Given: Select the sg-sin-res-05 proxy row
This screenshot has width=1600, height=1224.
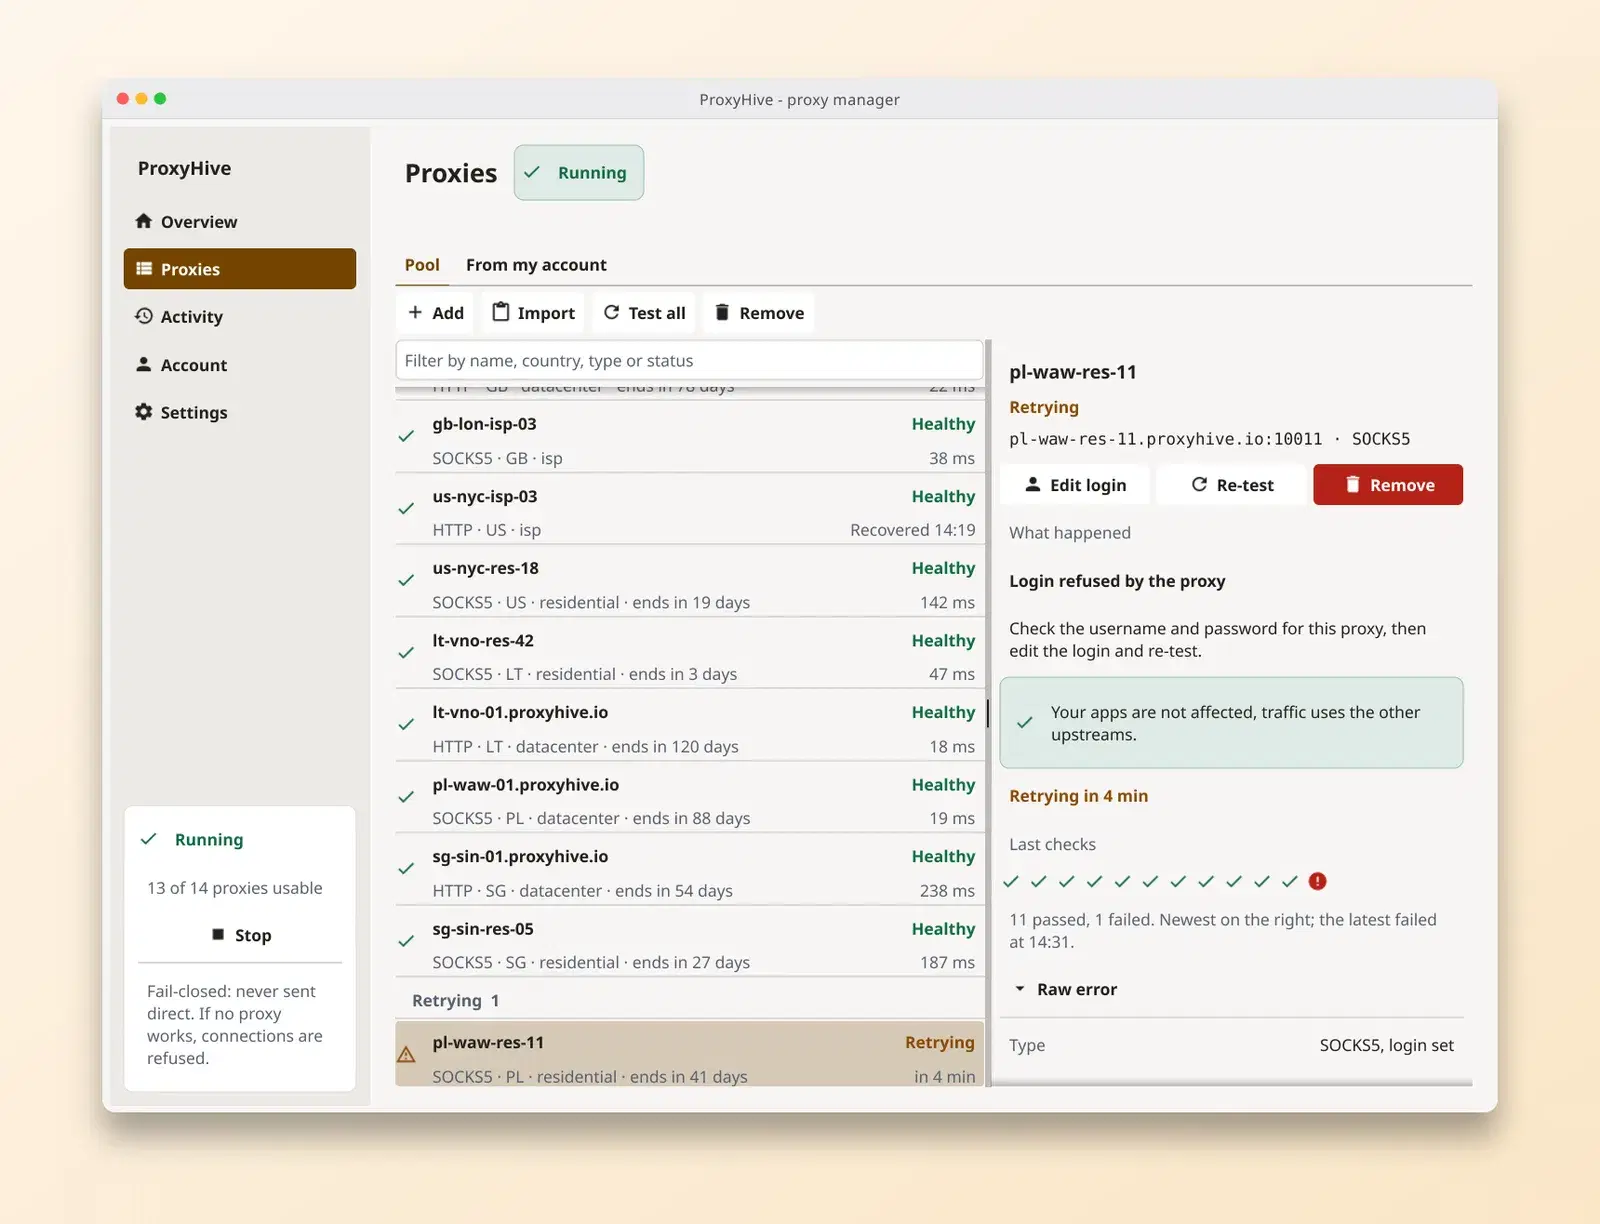Looking at the screenshot, I should 690,941.
